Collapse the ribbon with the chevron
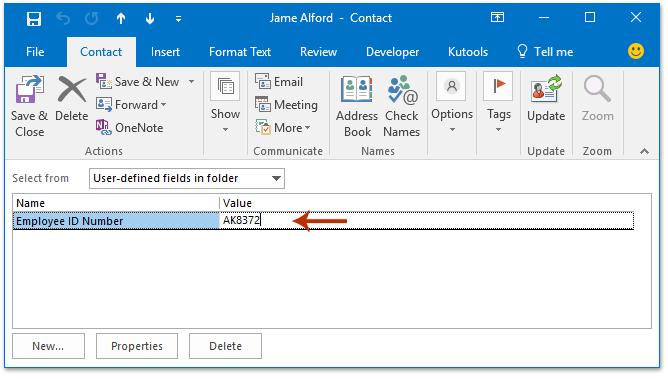 645,151
